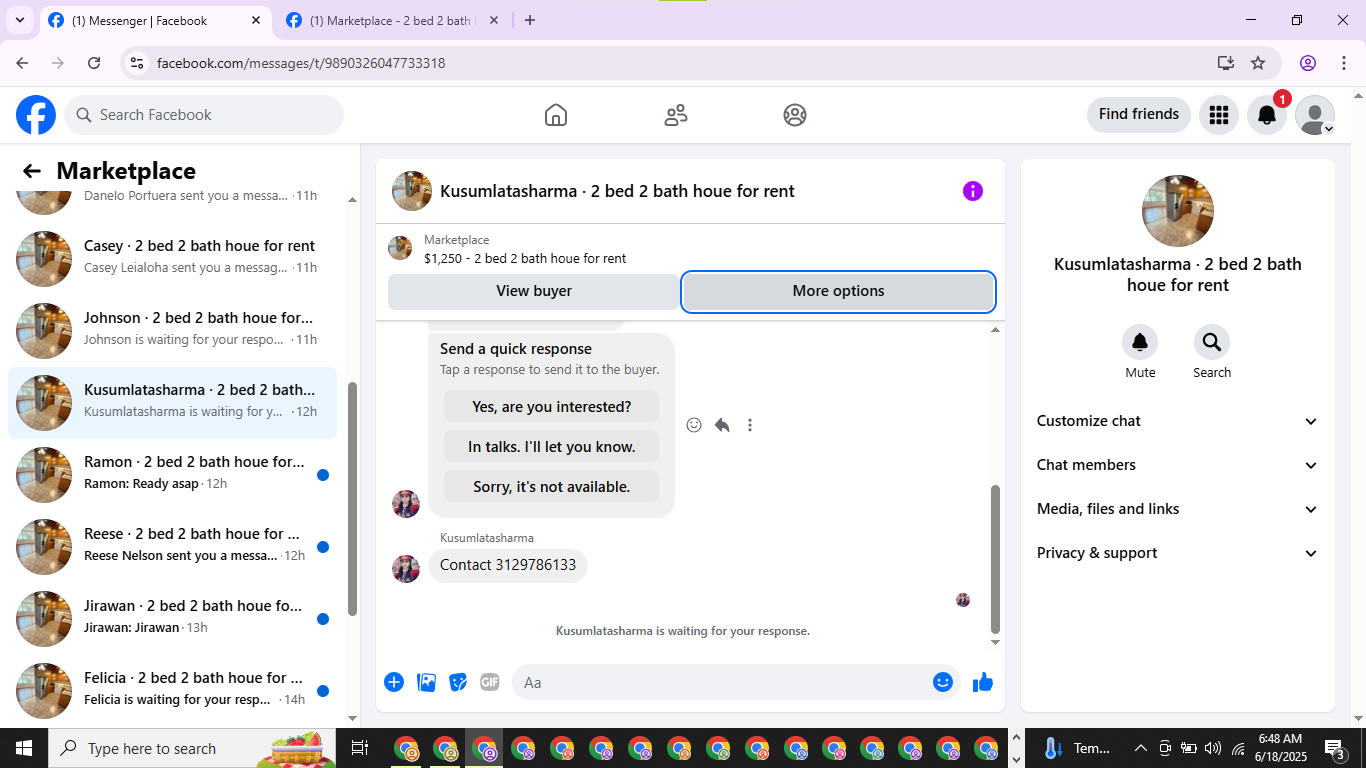Reply to the message with arrow icon
The image size is (1366, 768).
tap(722, 425)
